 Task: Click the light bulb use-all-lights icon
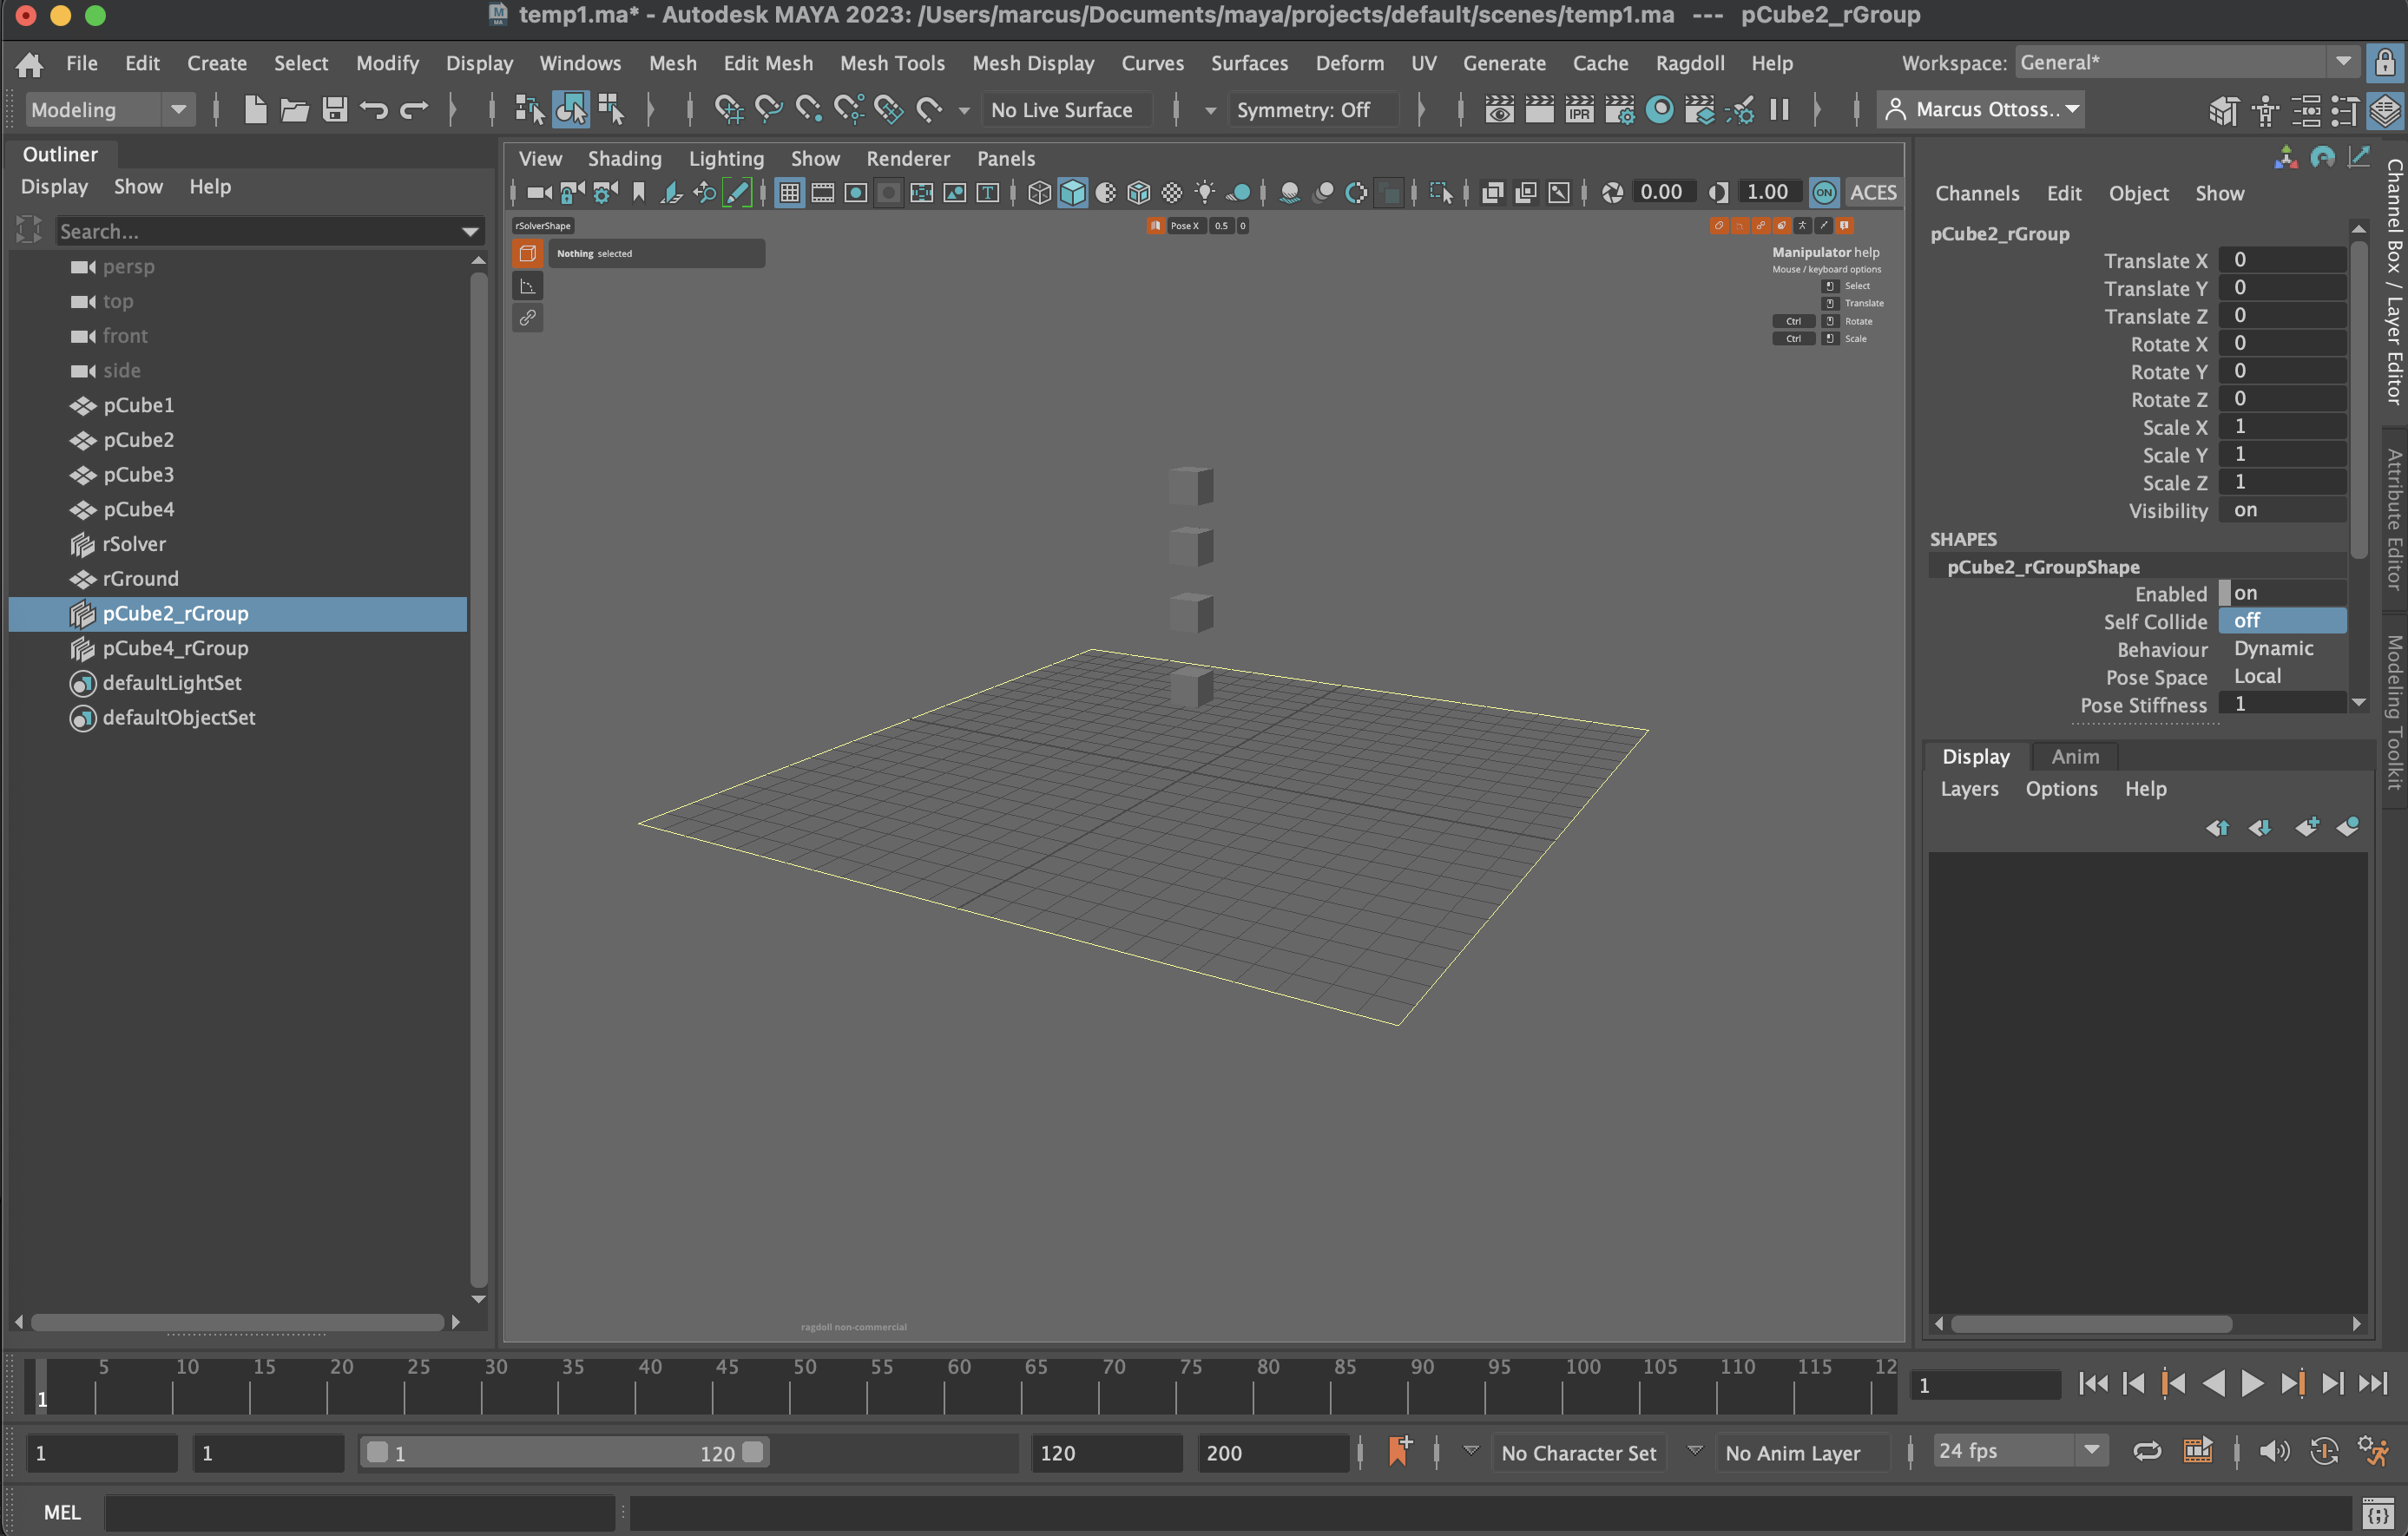point(1205,192)
